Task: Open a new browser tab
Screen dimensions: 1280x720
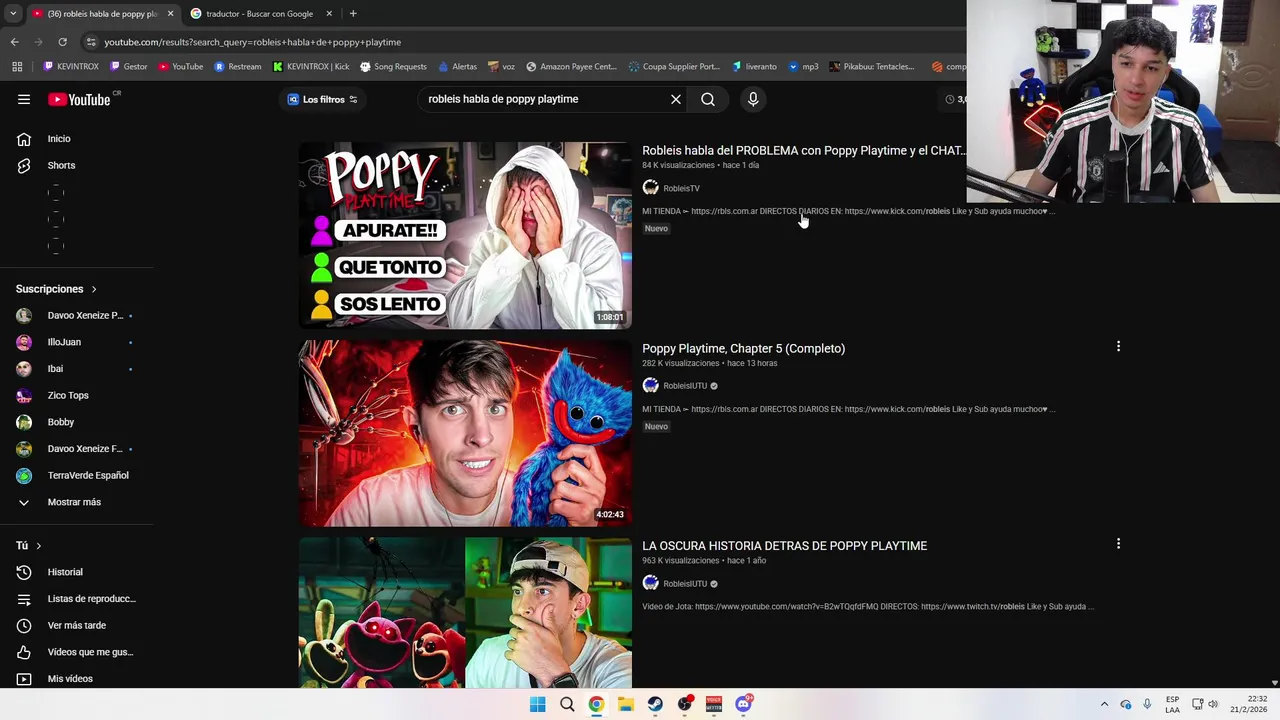Action: coord(353,14)
